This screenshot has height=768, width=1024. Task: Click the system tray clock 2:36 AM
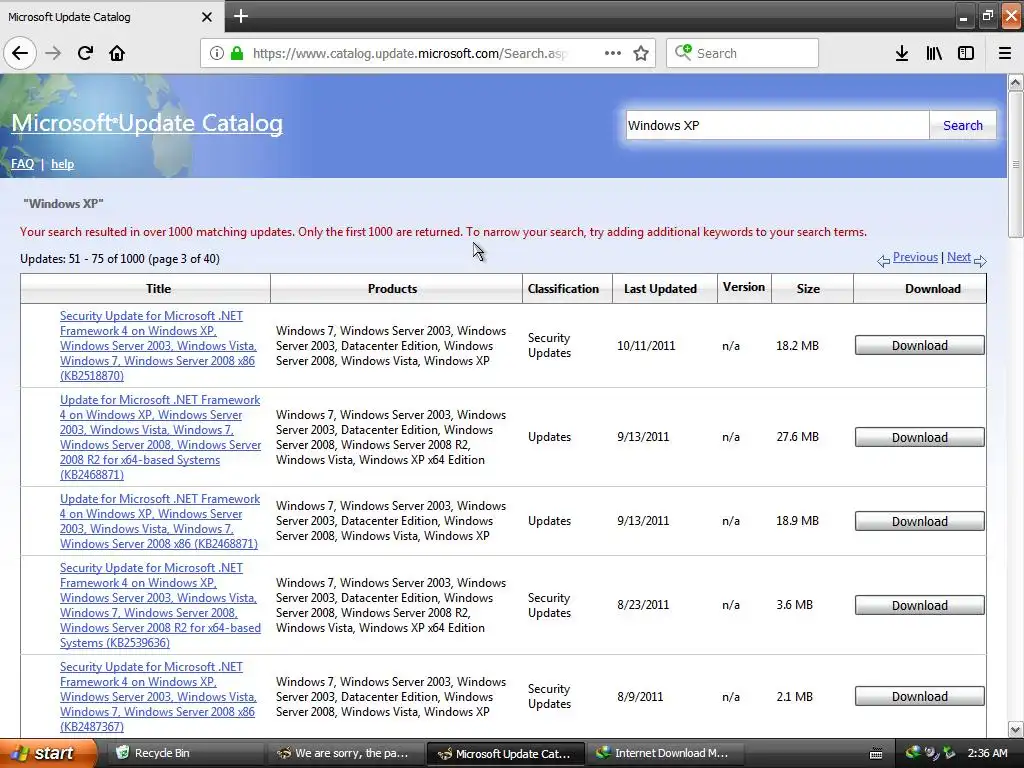coord(987,753)
